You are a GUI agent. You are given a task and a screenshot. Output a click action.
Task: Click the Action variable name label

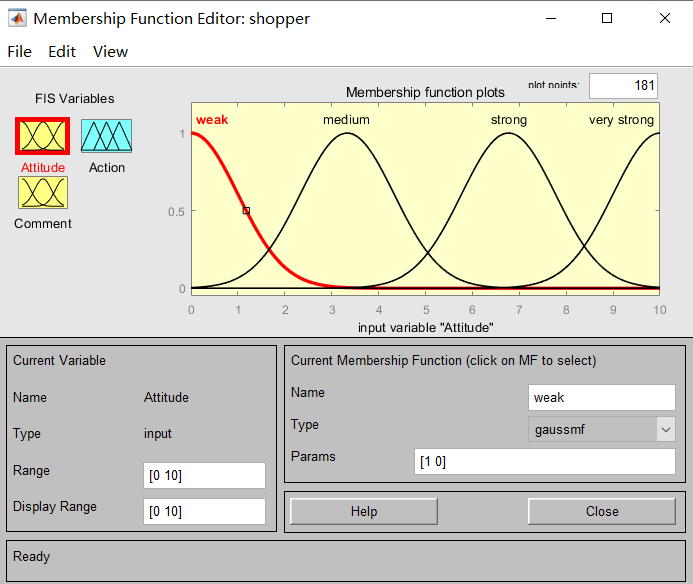tap(107, 168)
